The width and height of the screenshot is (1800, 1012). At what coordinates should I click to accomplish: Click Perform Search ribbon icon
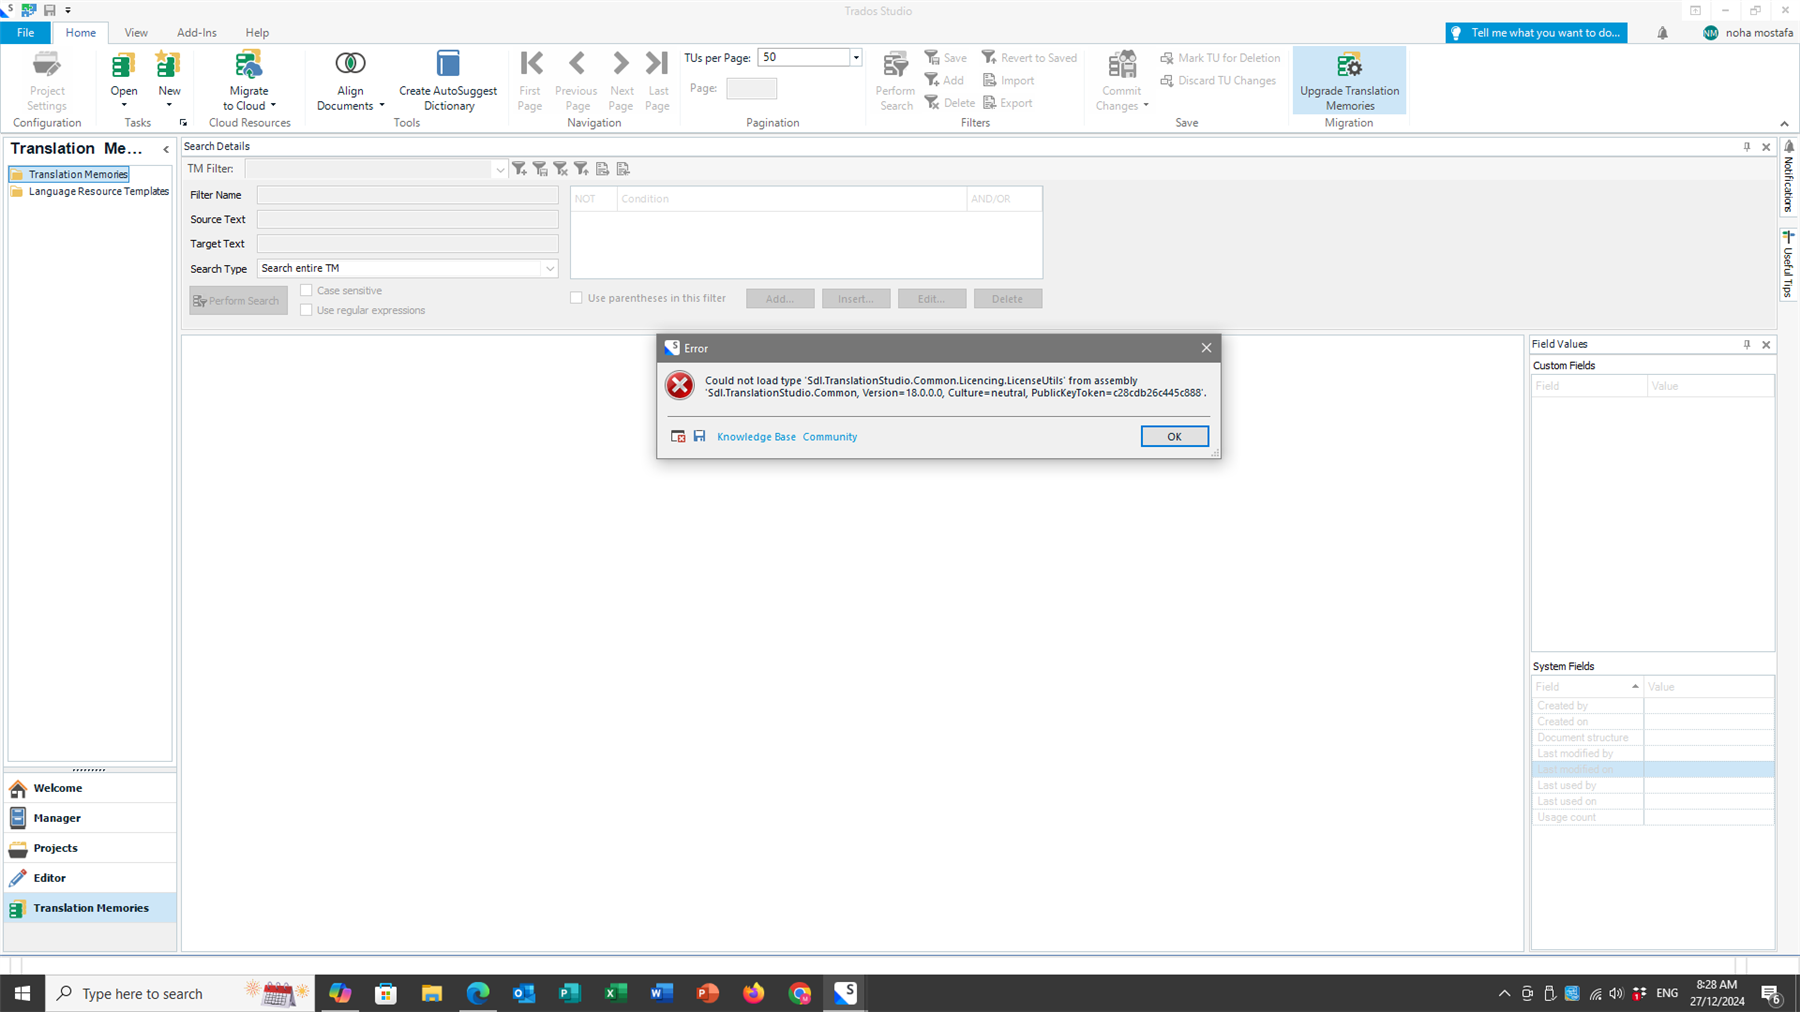[x=895, y=65]
